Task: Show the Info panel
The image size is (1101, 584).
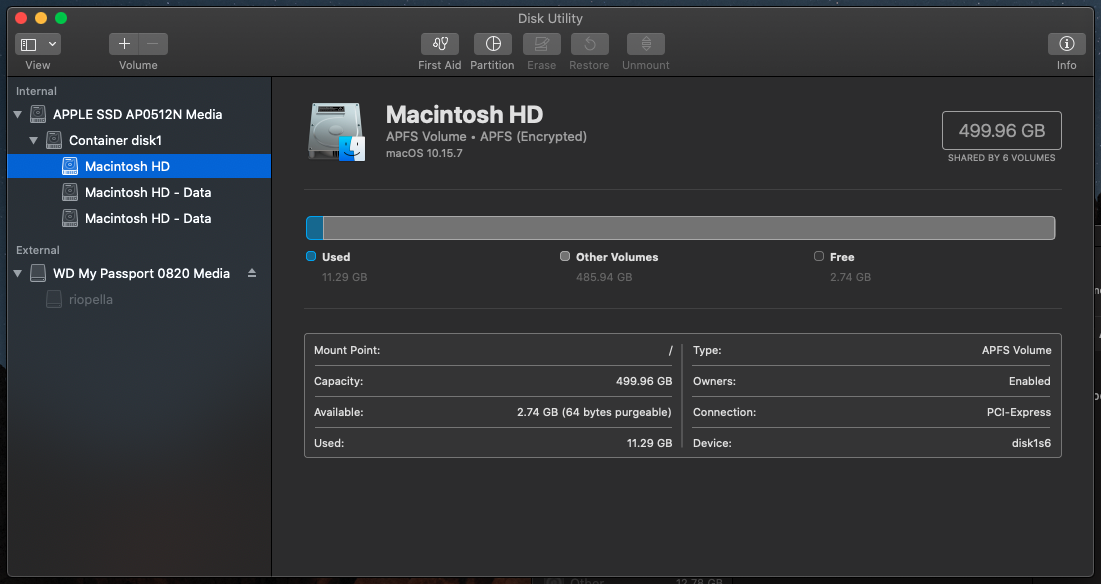Action: (1067, 44)
